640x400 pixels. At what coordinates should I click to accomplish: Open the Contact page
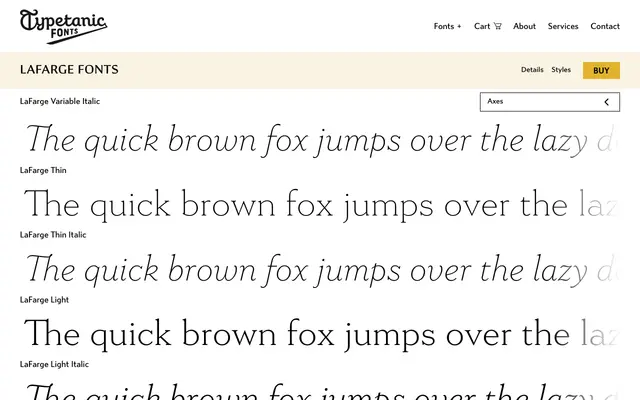tap(605, 26)
